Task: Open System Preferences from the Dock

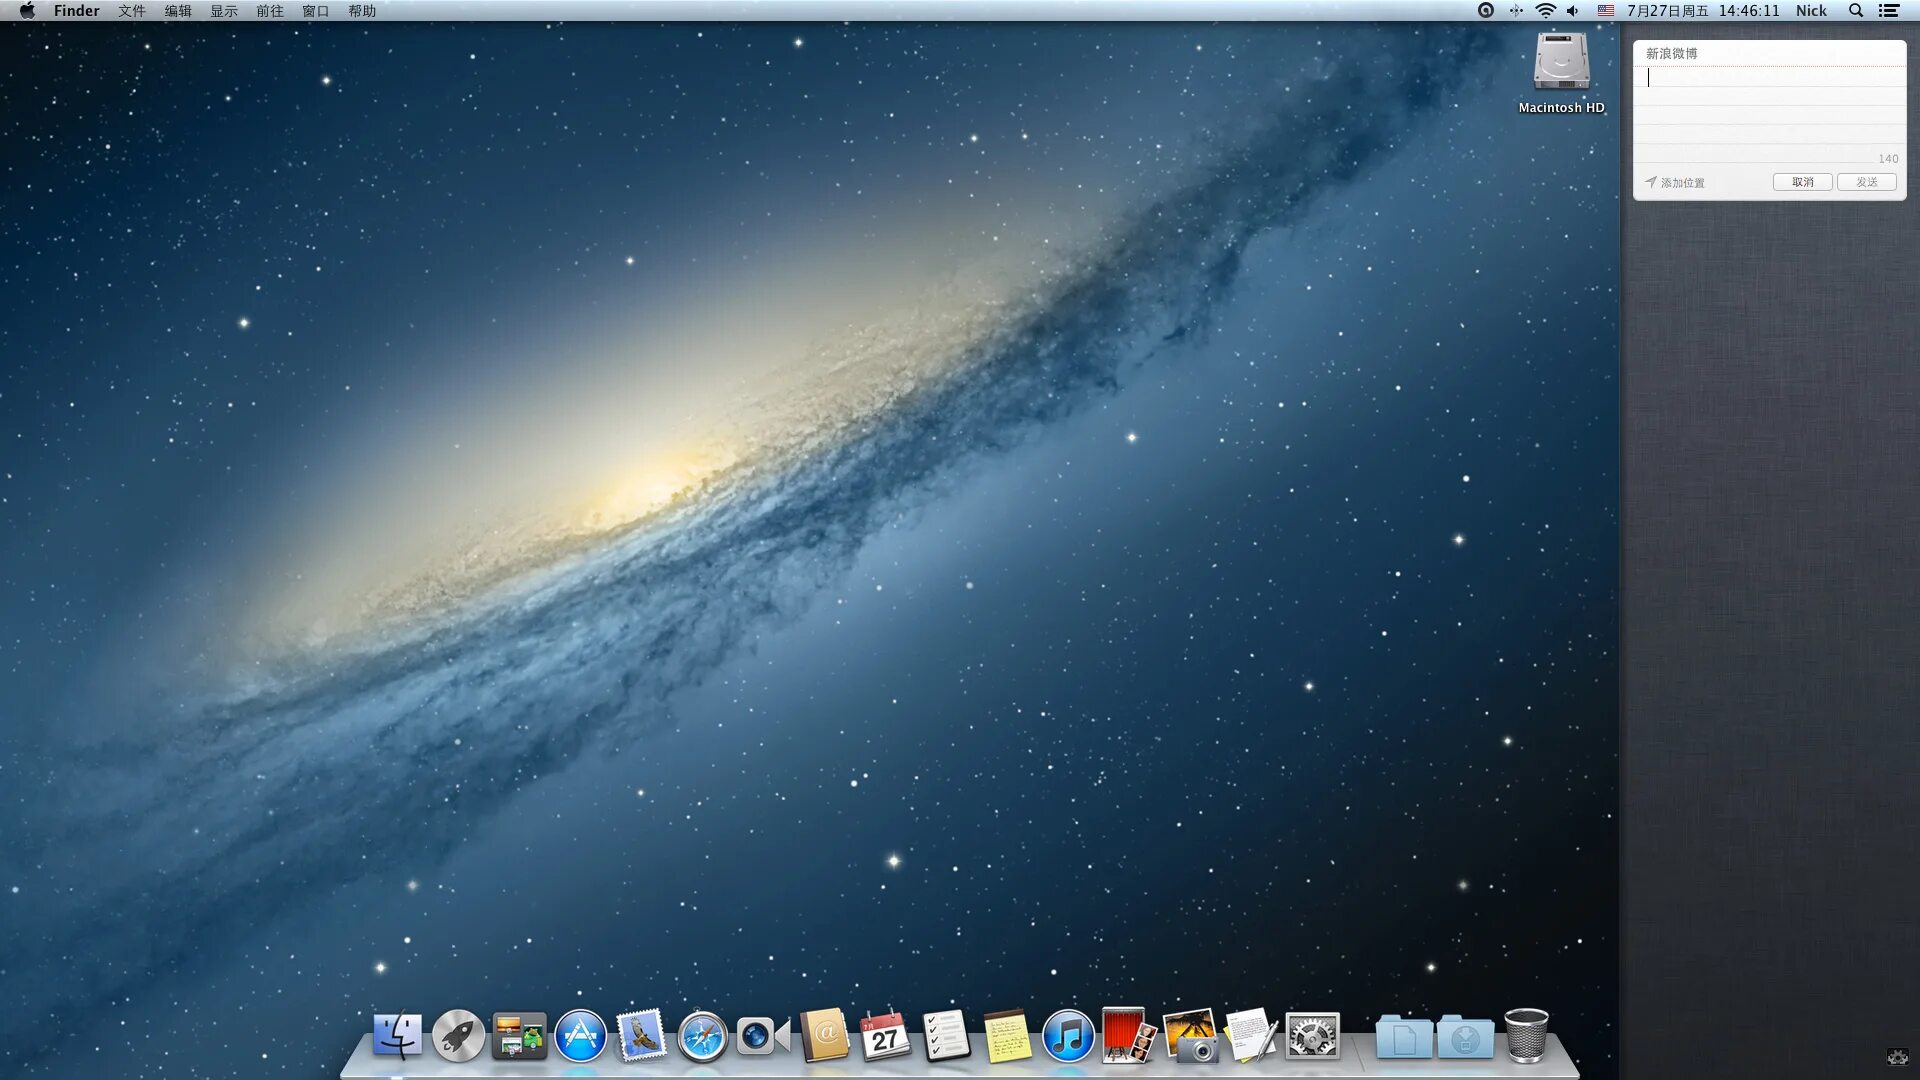Action: click(x=1313, y=1038)
